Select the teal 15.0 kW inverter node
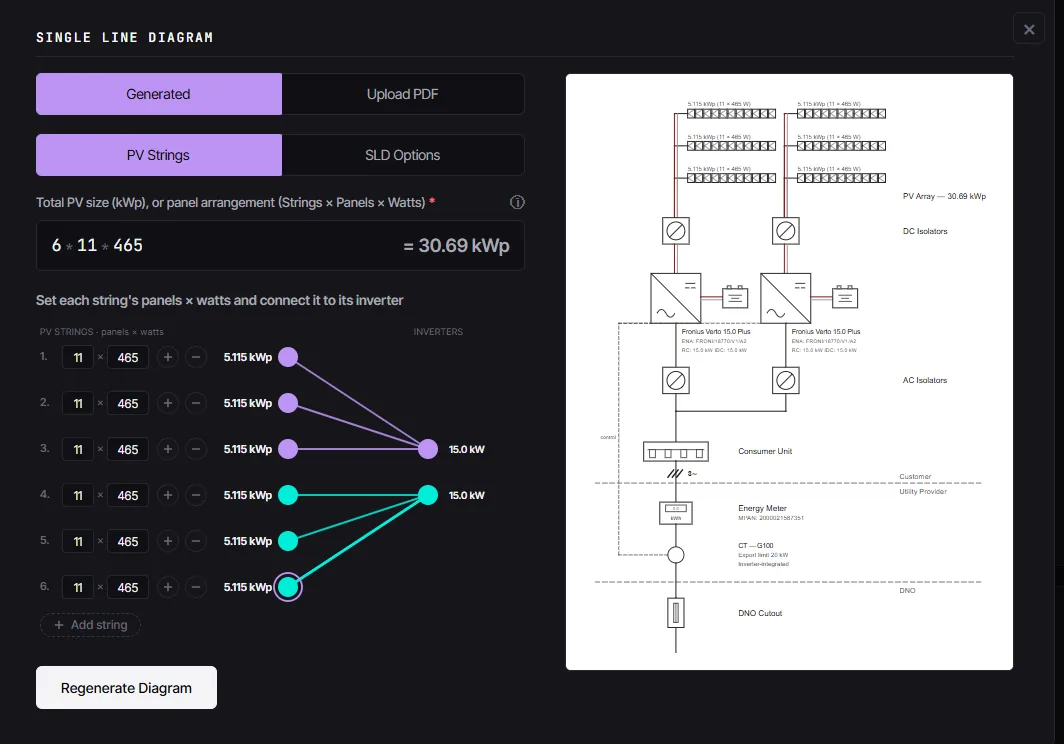Viewport: 1064px width, 744px height. point(428,496)
